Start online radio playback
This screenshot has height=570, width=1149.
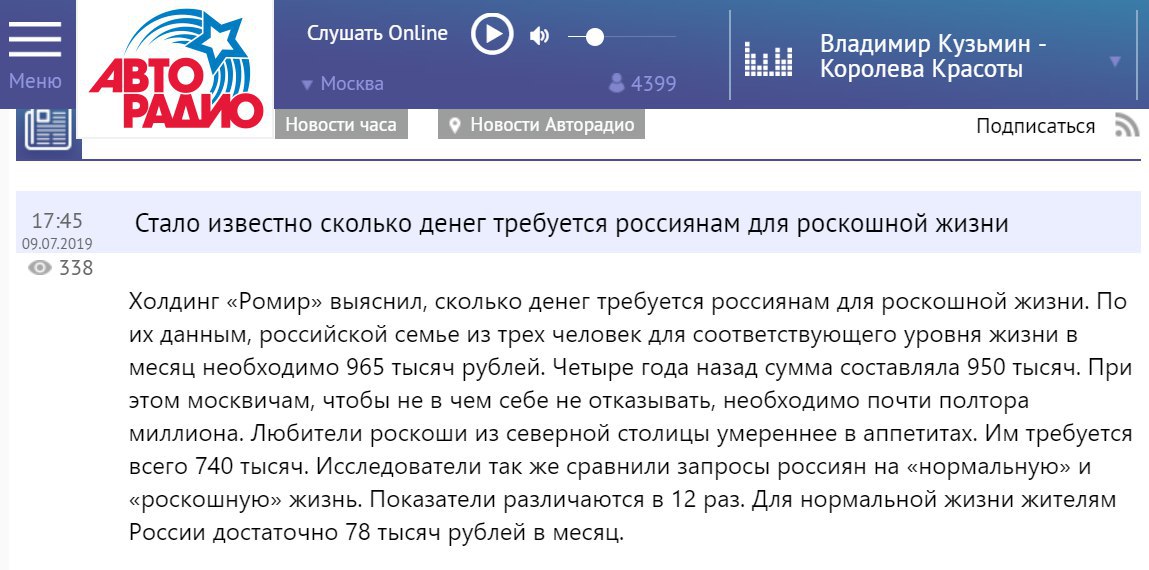[492, 34]
